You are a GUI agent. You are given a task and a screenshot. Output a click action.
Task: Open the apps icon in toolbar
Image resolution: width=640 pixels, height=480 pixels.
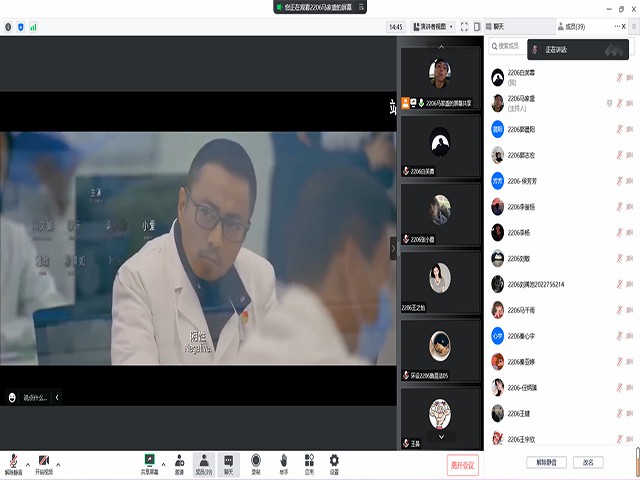point(309,464)
